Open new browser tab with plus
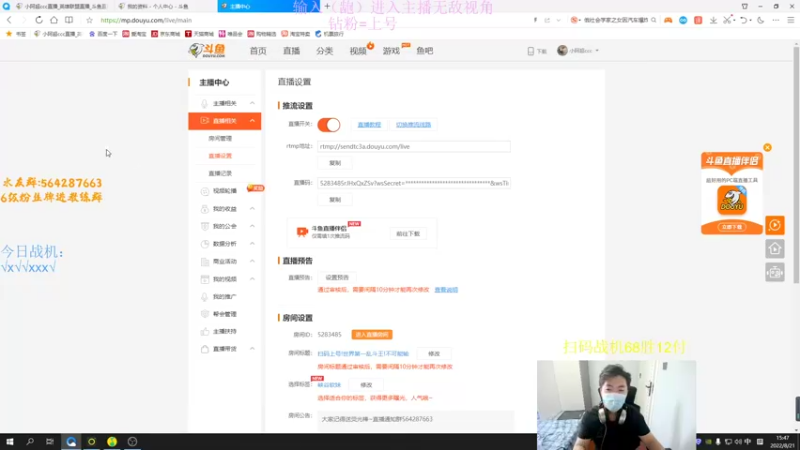Screen dimensions: 800x450 coord(327,6)
